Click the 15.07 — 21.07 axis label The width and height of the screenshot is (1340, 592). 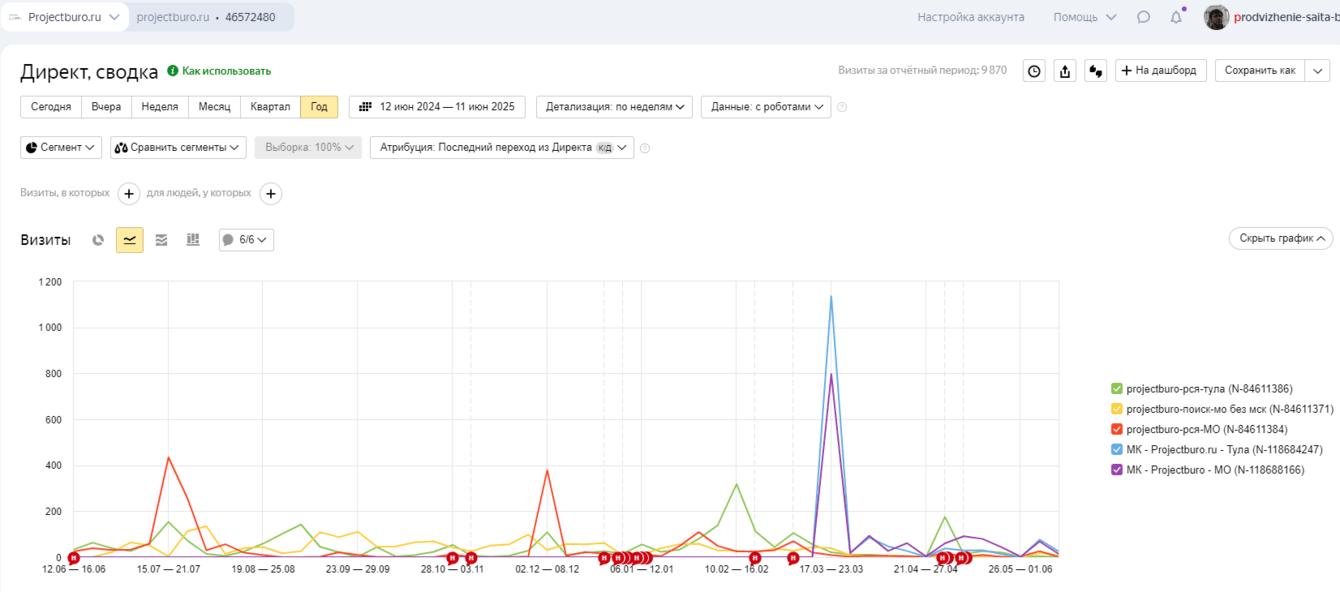coord(168,569)
